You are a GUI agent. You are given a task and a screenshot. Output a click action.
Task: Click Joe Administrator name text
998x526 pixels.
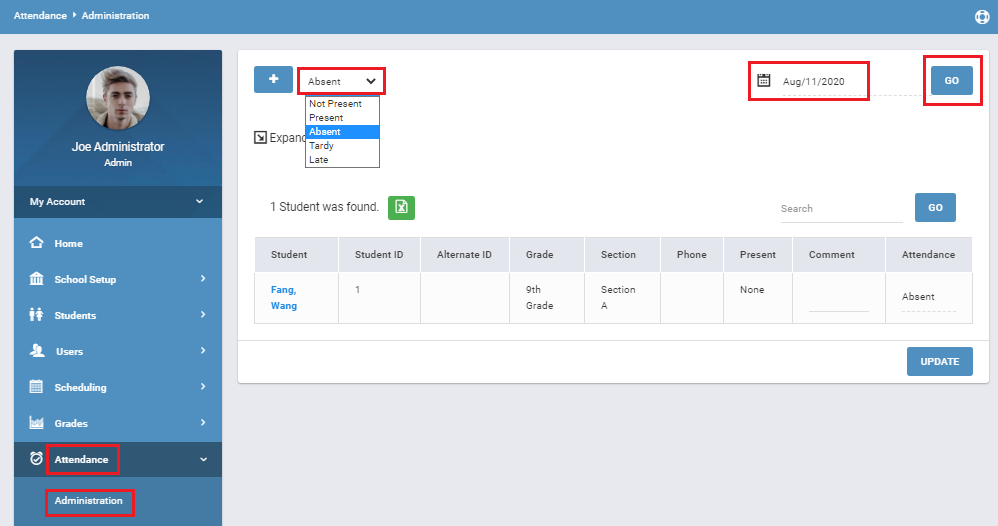point(118,146)
